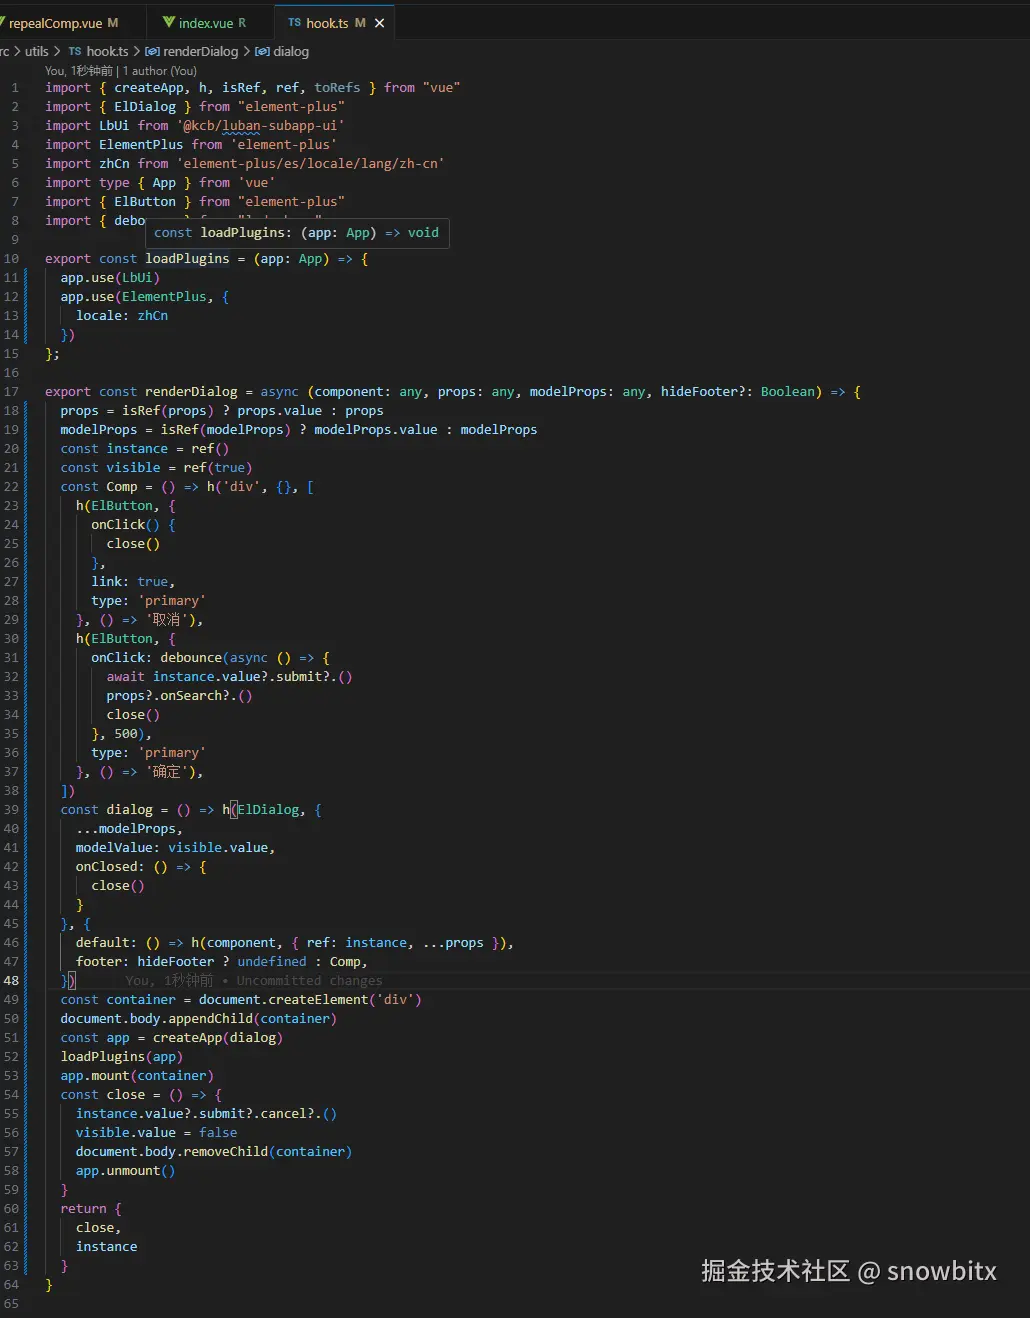Expand the renderDialog breadcrumb symbol
Screen dimensions: 1030x1318
200,51
